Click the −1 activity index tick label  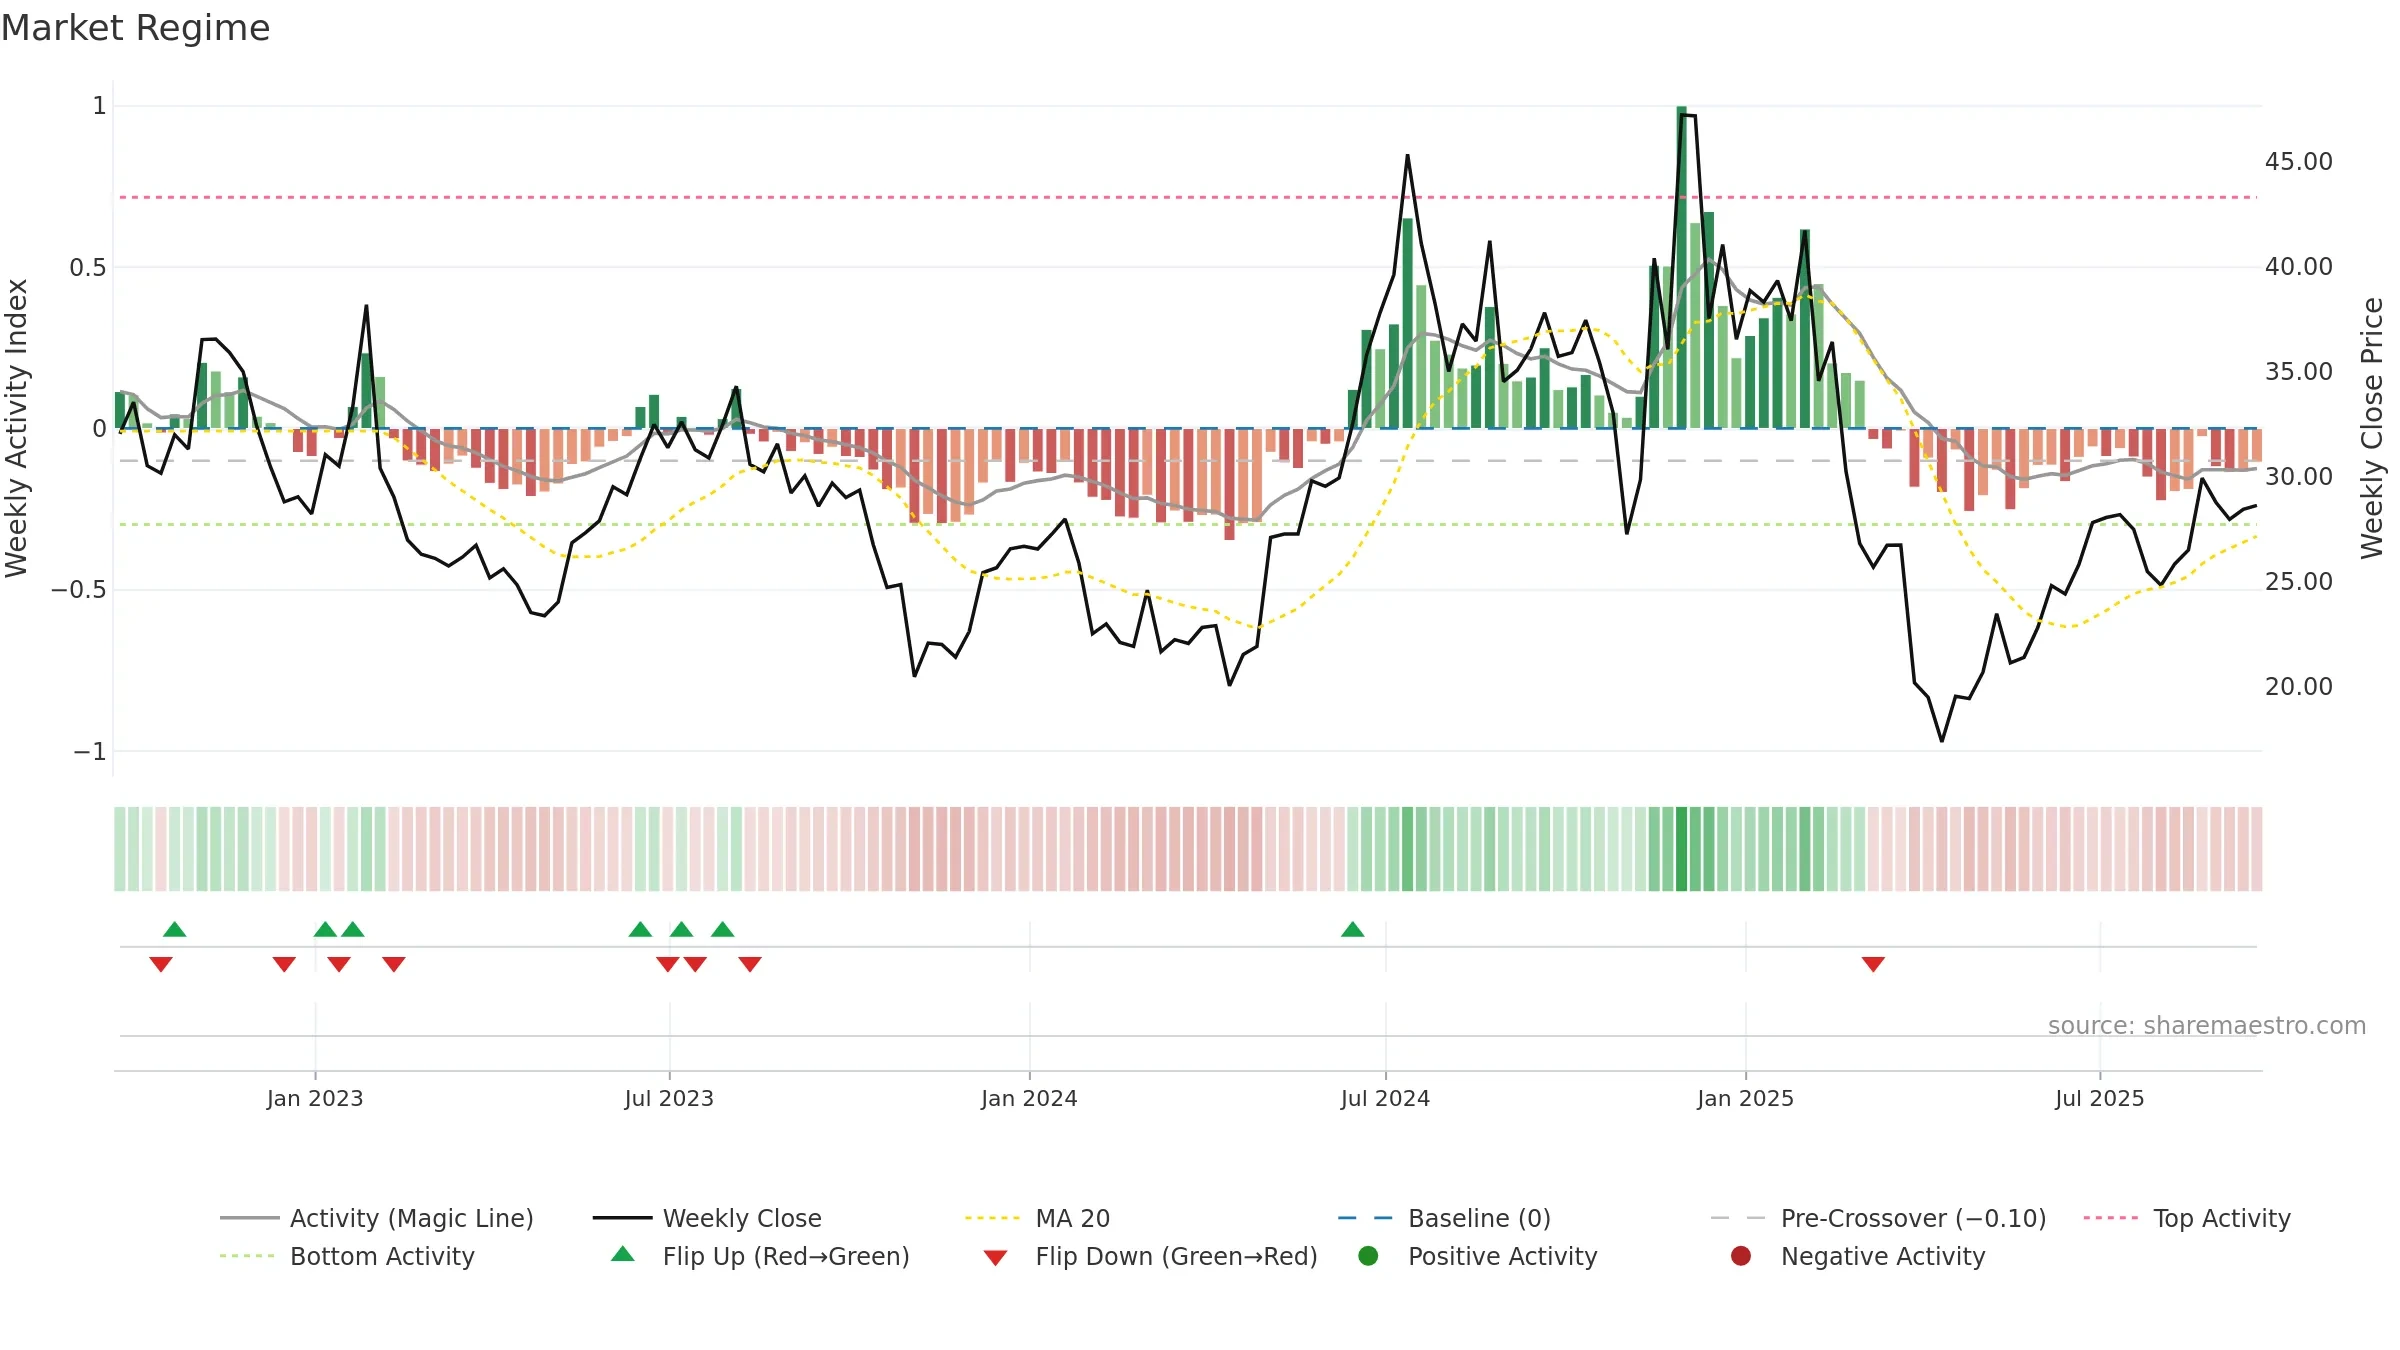click(89, 752)
